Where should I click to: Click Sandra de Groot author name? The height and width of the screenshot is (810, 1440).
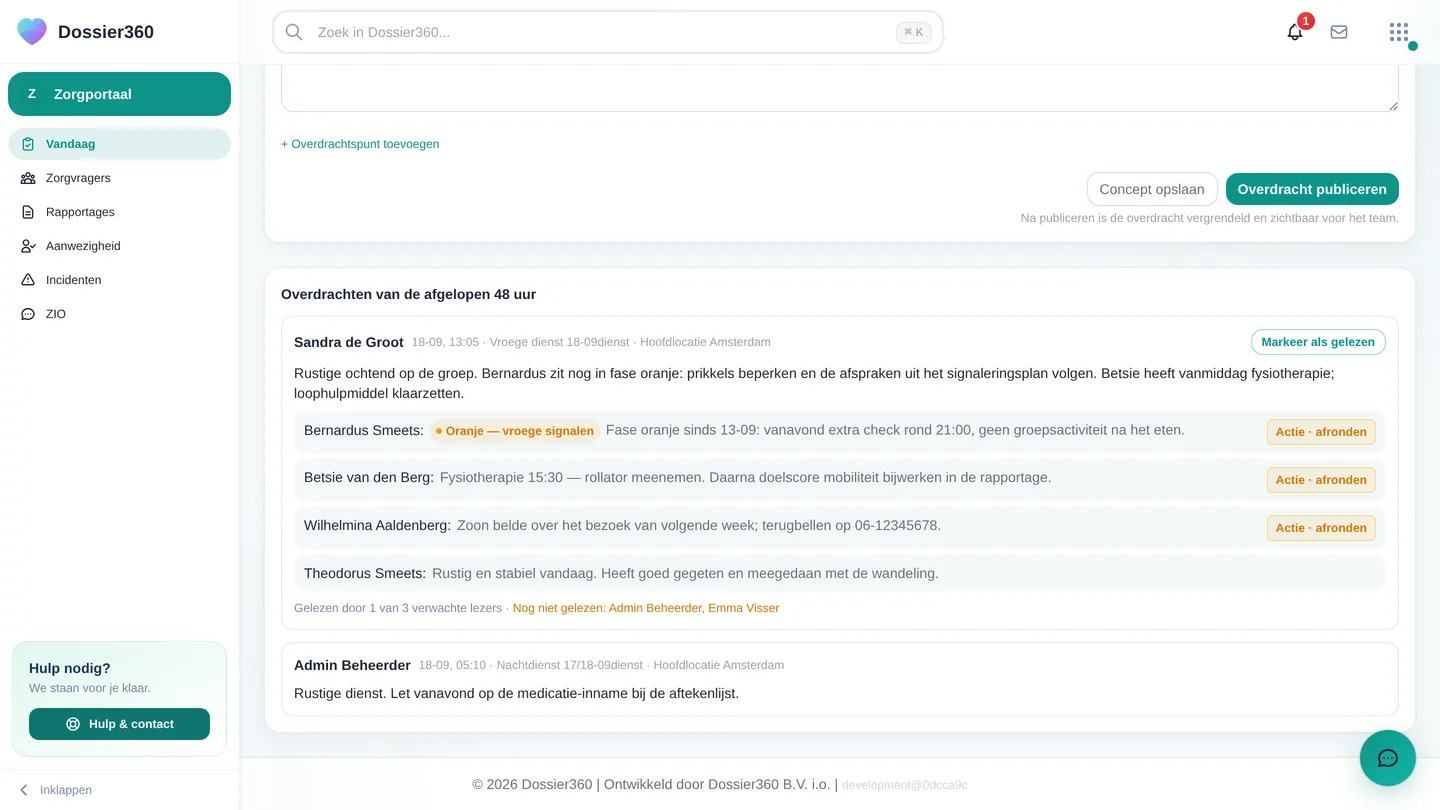[x=349, y=342]
